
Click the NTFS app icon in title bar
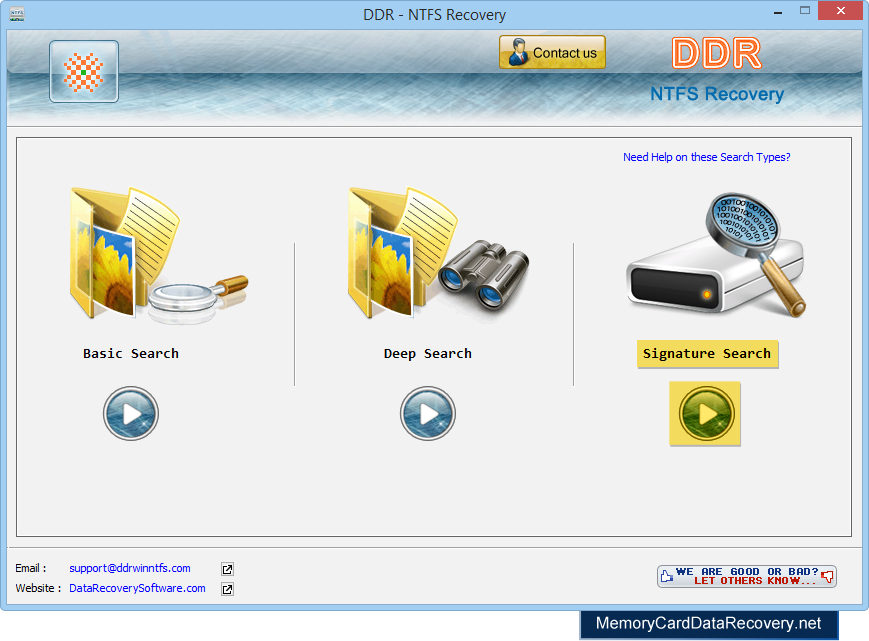[17, 14]
